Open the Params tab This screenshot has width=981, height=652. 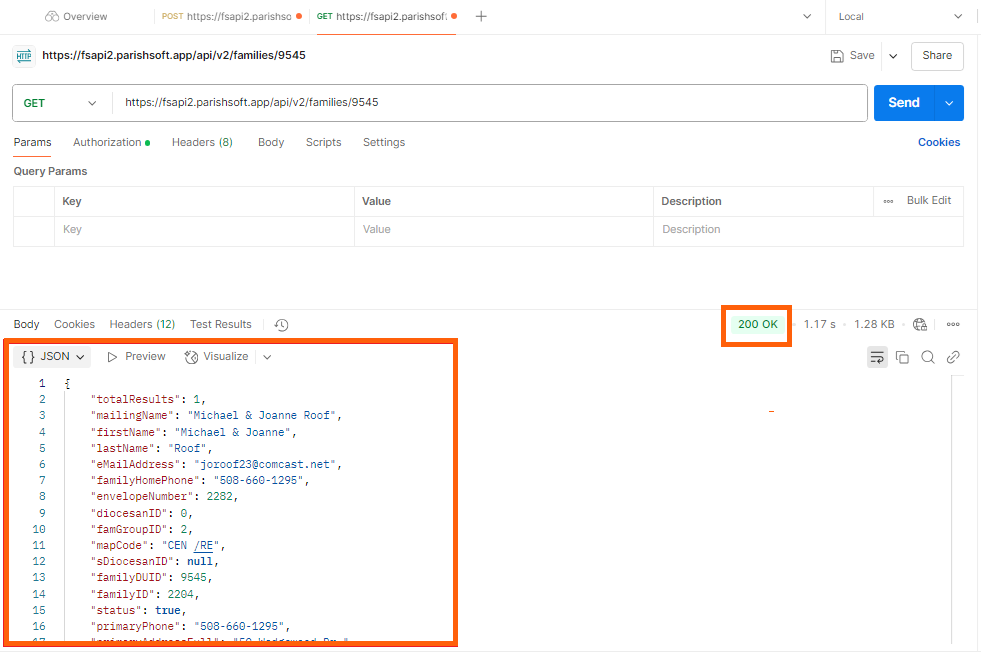click(x=33, y=143)
